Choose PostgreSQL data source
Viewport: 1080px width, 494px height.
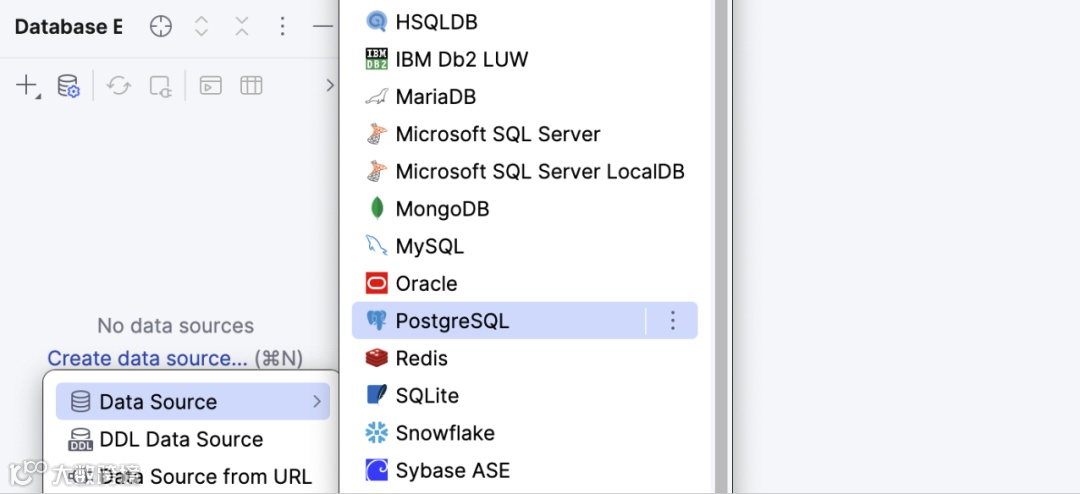pos(525,320)
